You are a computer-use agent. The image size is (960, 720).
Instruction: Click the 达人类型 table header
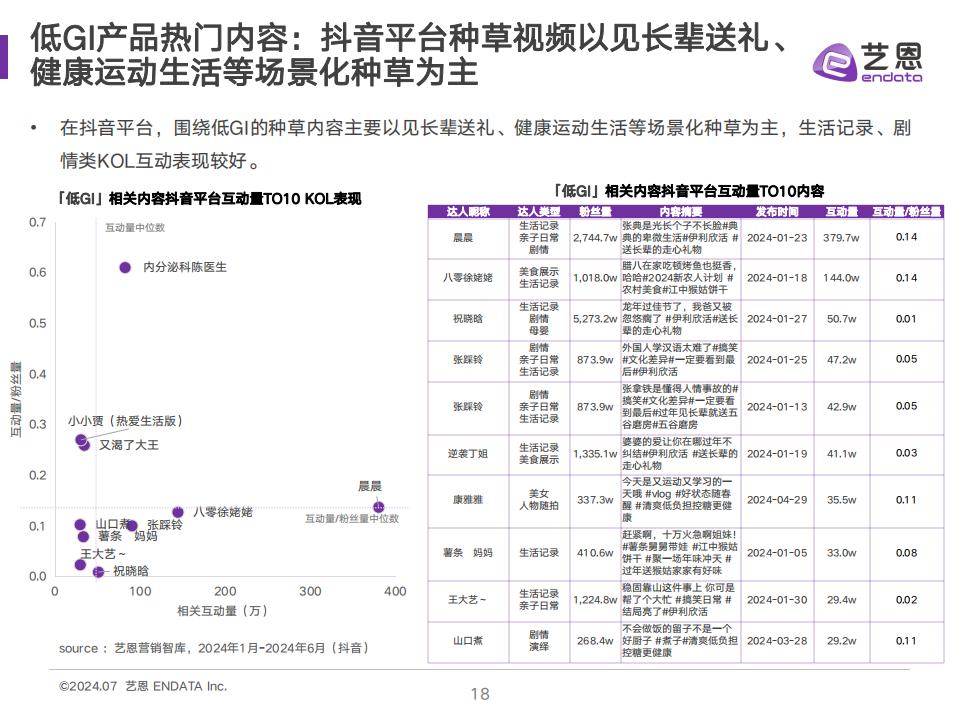pos(539,212)
